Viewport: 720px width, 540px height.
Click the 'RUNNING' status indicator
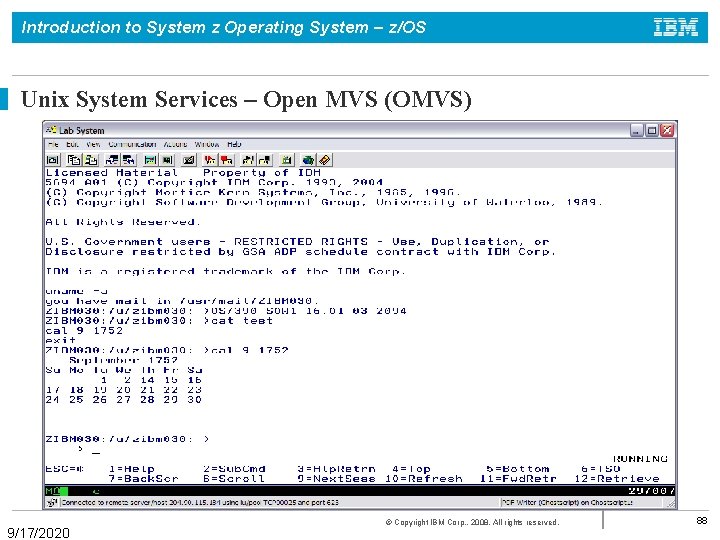[x=641, y=459]
